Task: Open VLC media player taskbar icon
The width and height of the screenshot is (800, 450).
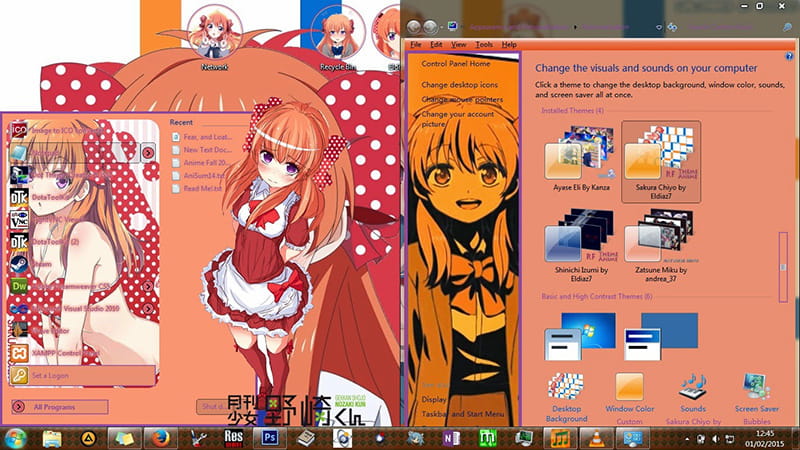Action: (596, 438)
